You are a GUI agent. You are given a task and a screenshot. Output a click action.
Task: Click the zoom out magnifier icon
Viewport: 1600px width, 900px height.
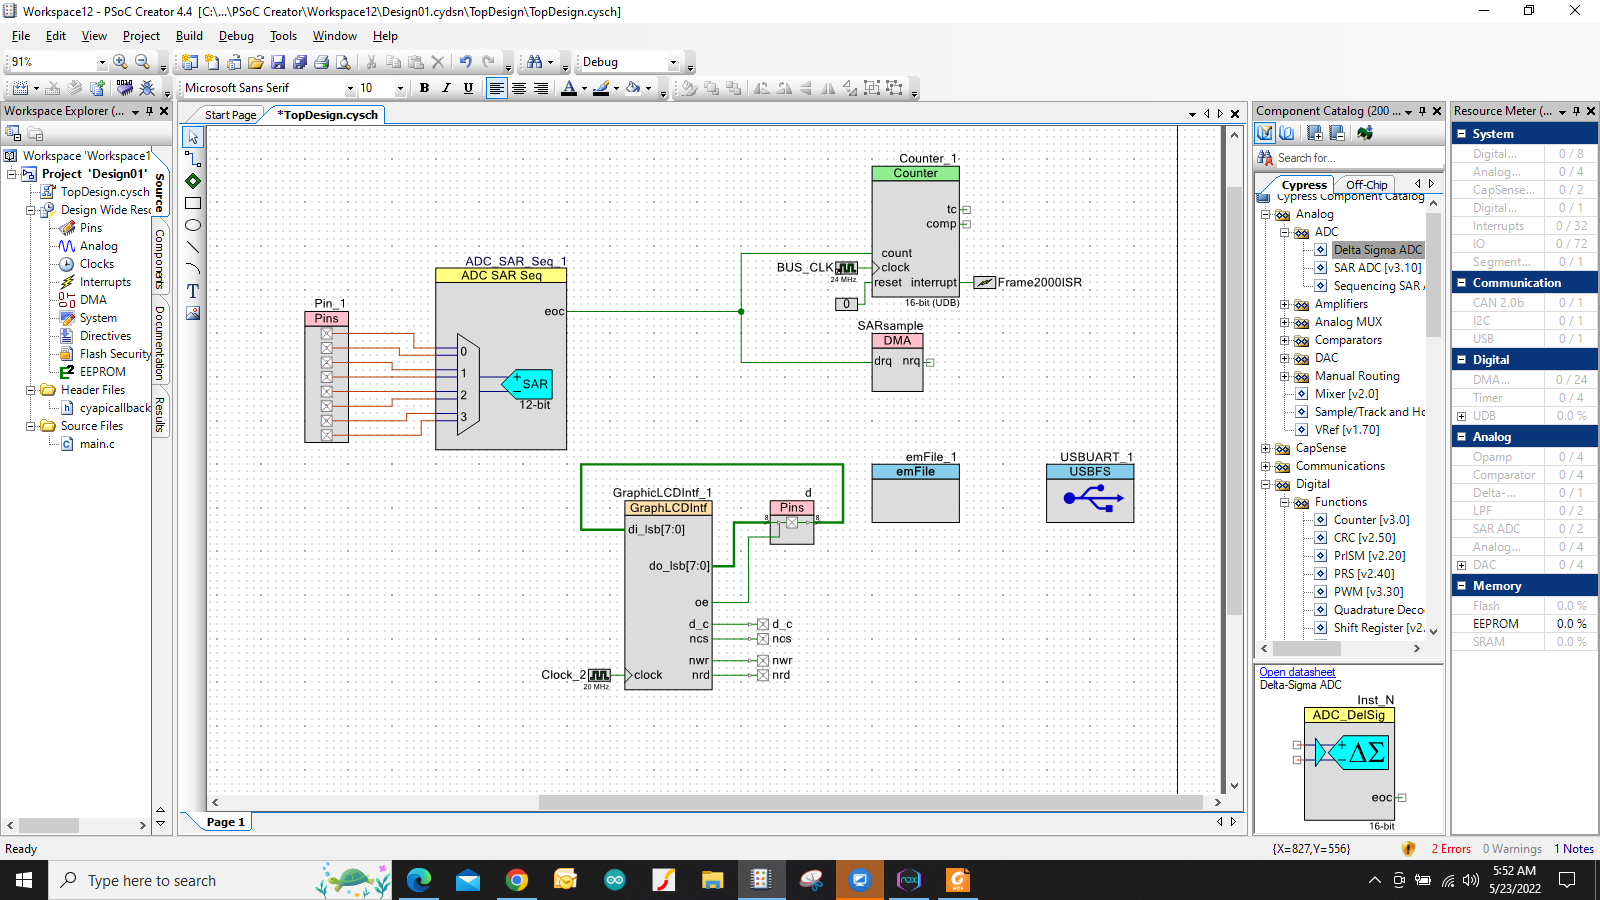coord(142,62)
